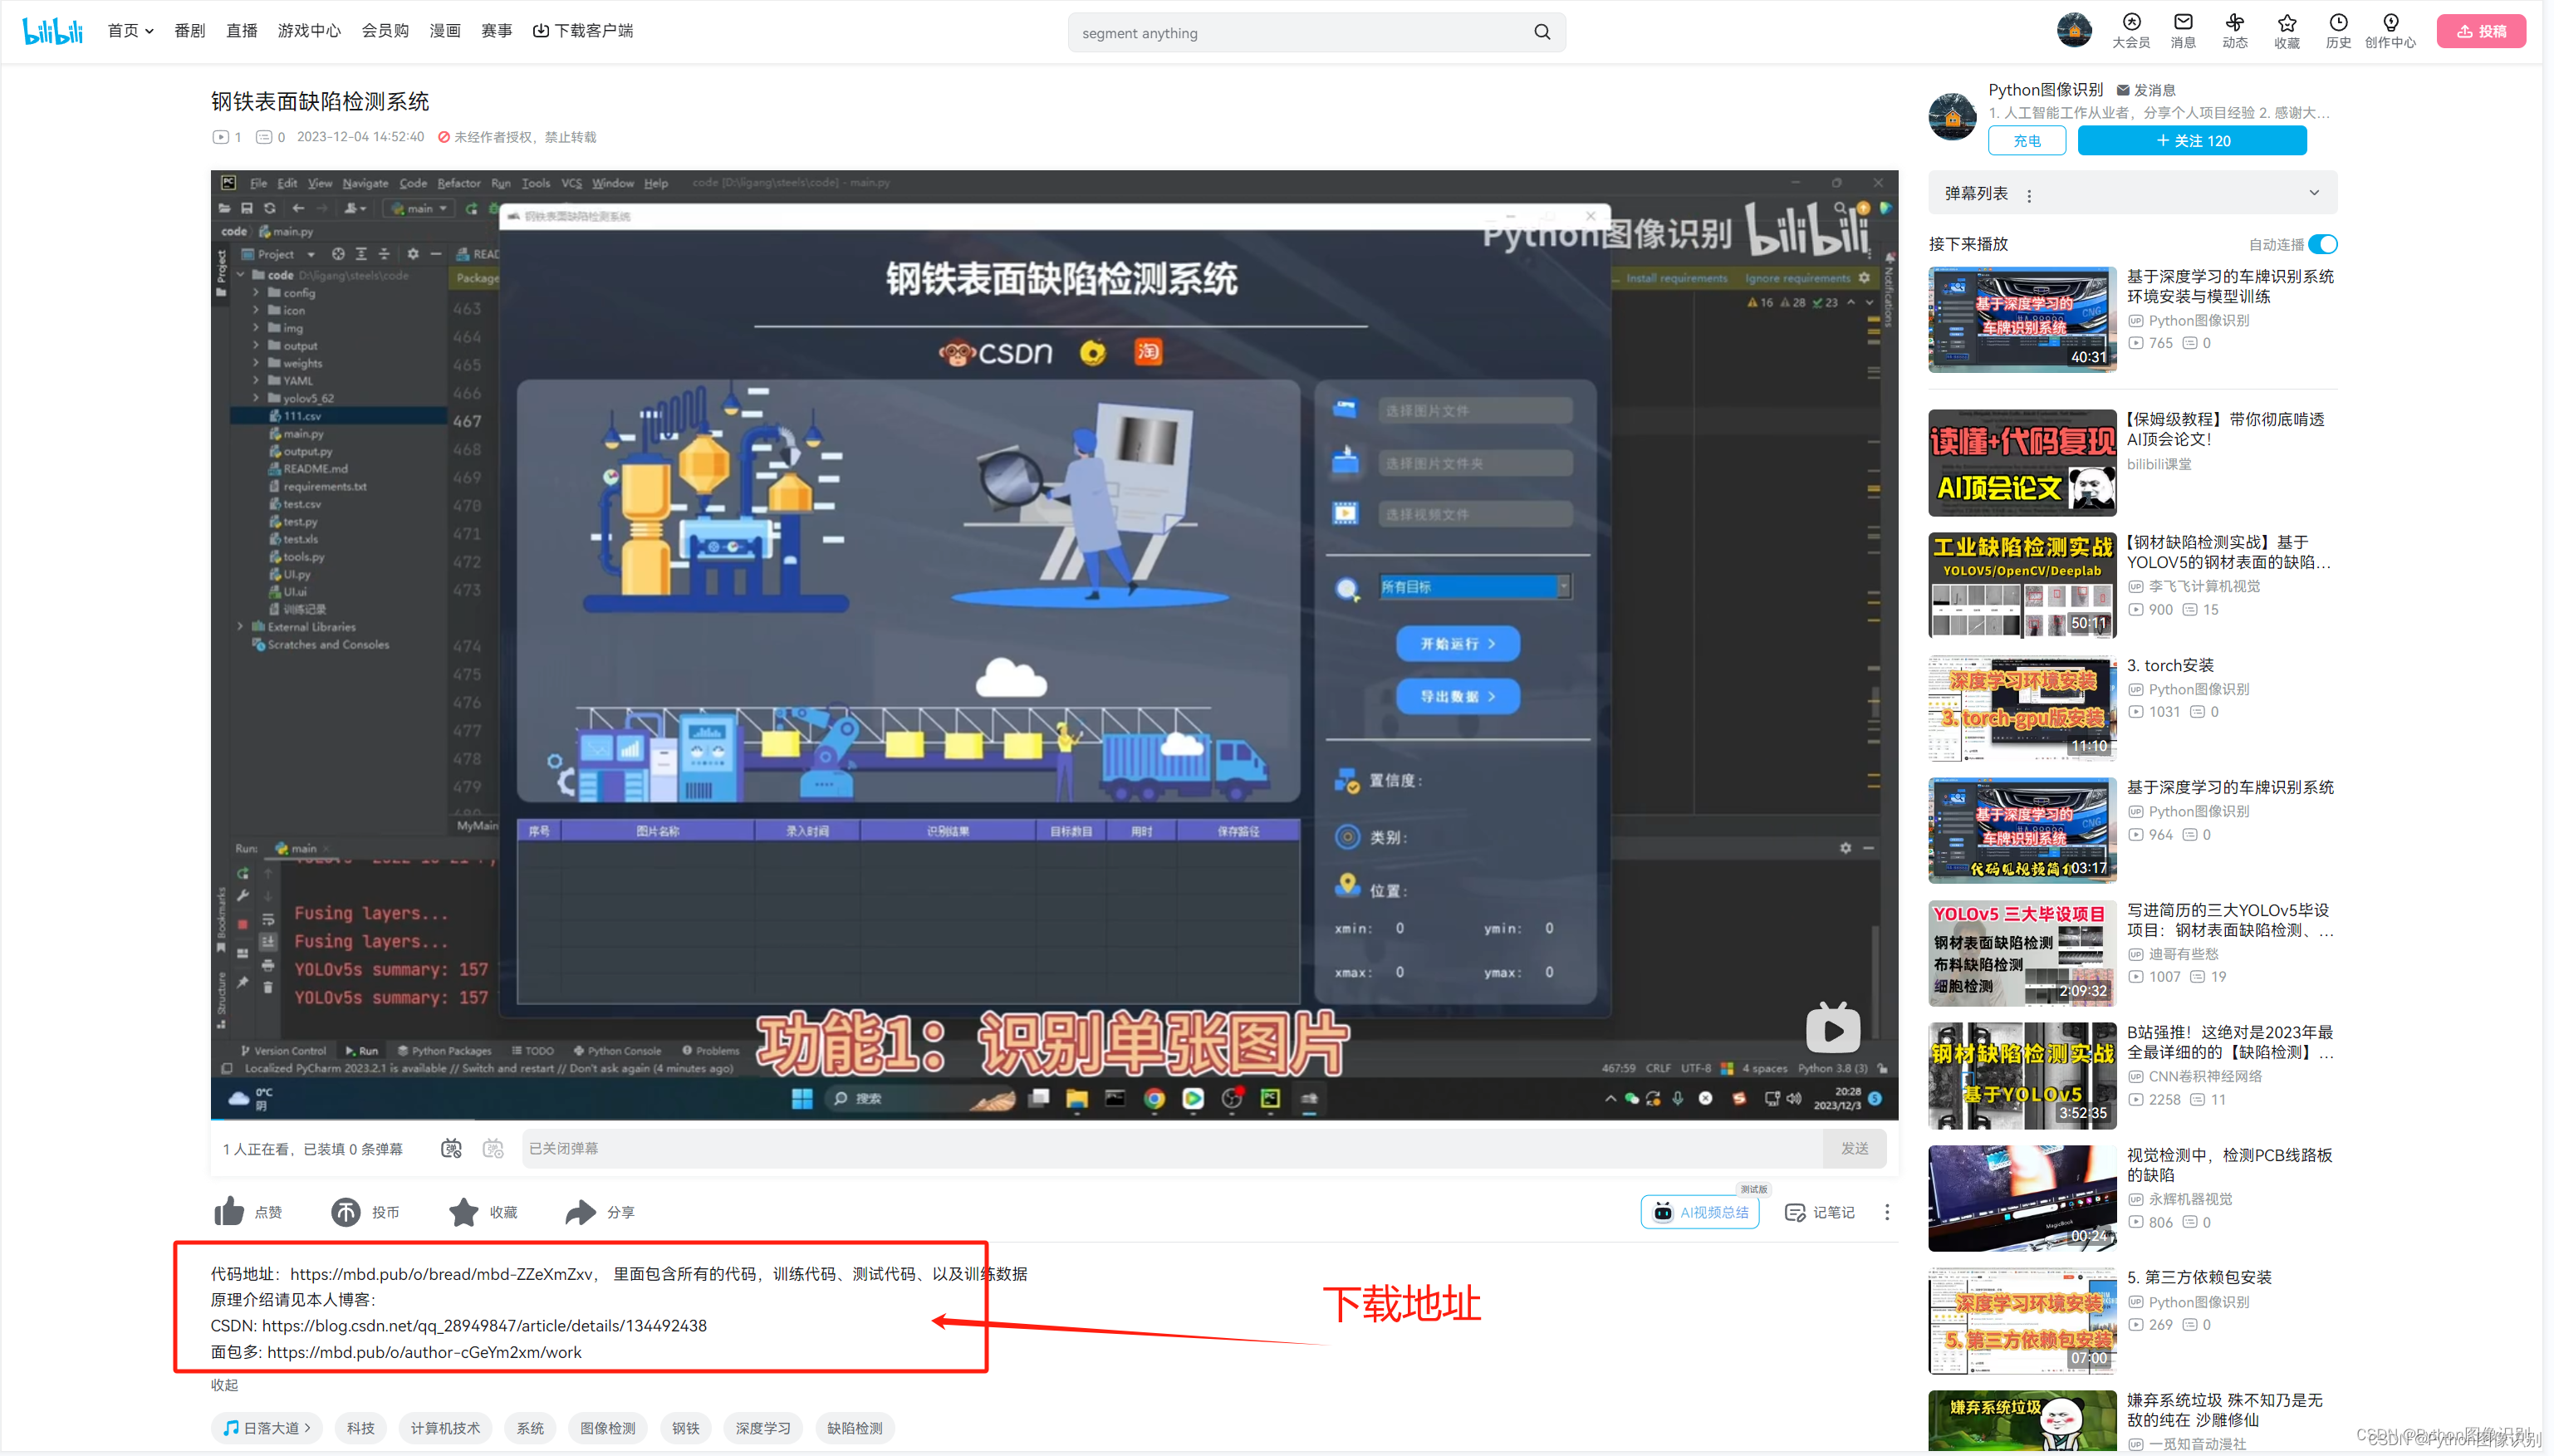2554x1456 pixels.
Task: Click the search input field
Action: coord(1300,32)
